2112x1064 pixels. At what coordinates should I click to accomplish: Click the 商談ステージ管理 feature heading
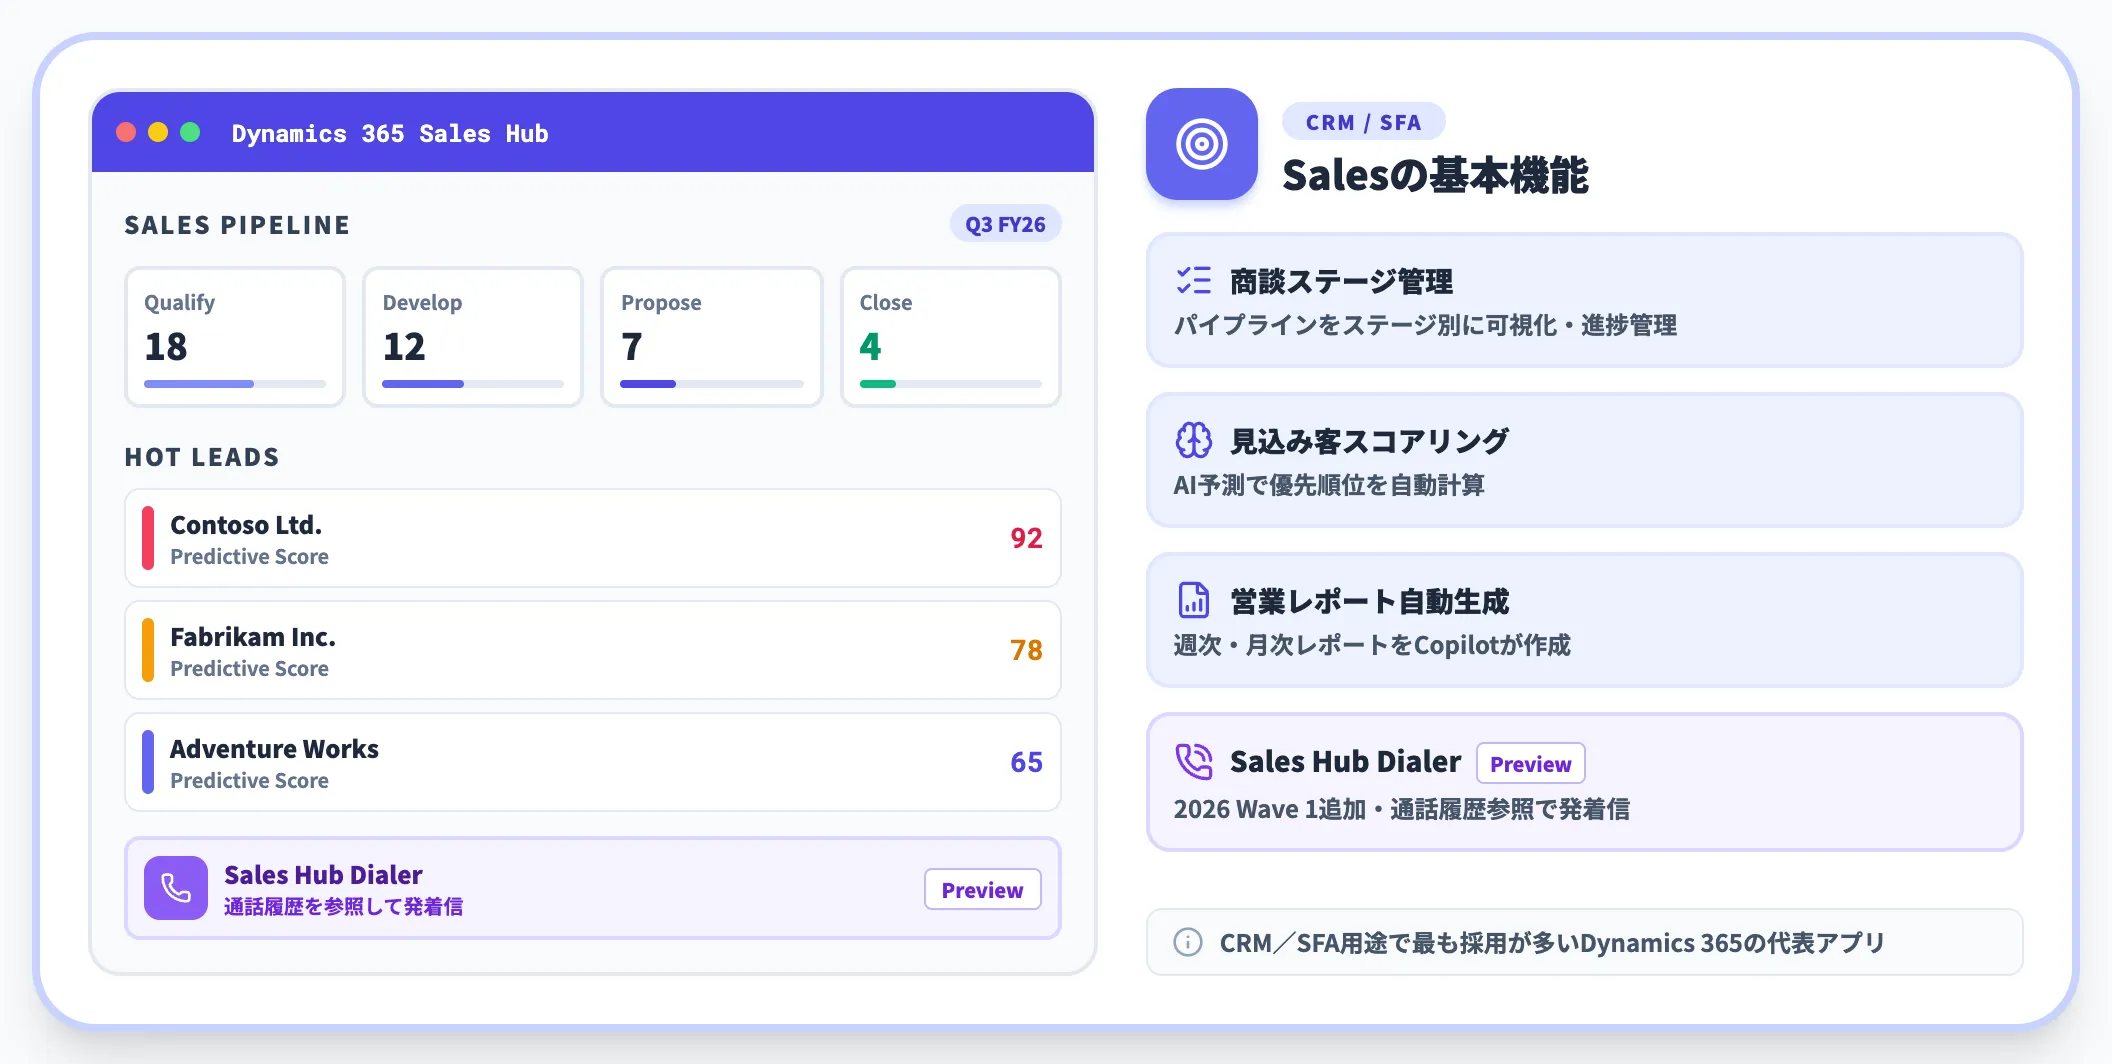pos(1341,282)
